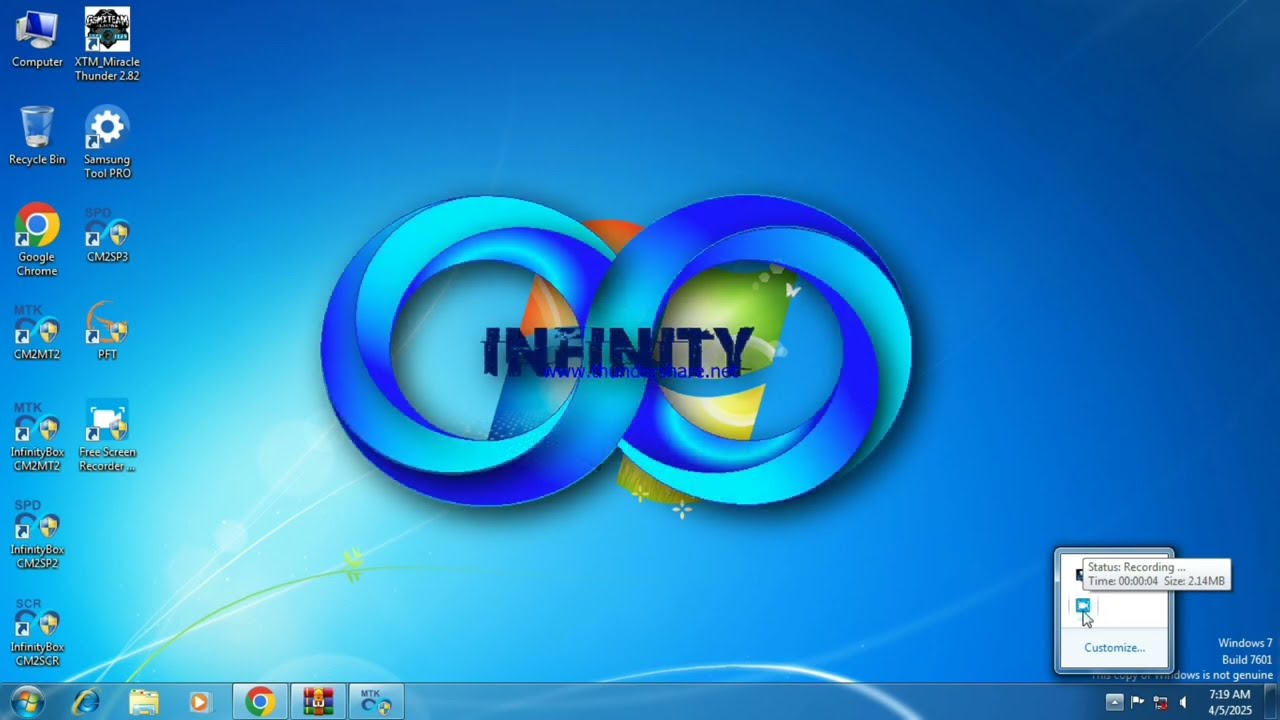Image resolution: width=1280 pixels, height=720 pixels.
Task: Launch Internet Explorer from taskbar
Action: tap(86, 702)
